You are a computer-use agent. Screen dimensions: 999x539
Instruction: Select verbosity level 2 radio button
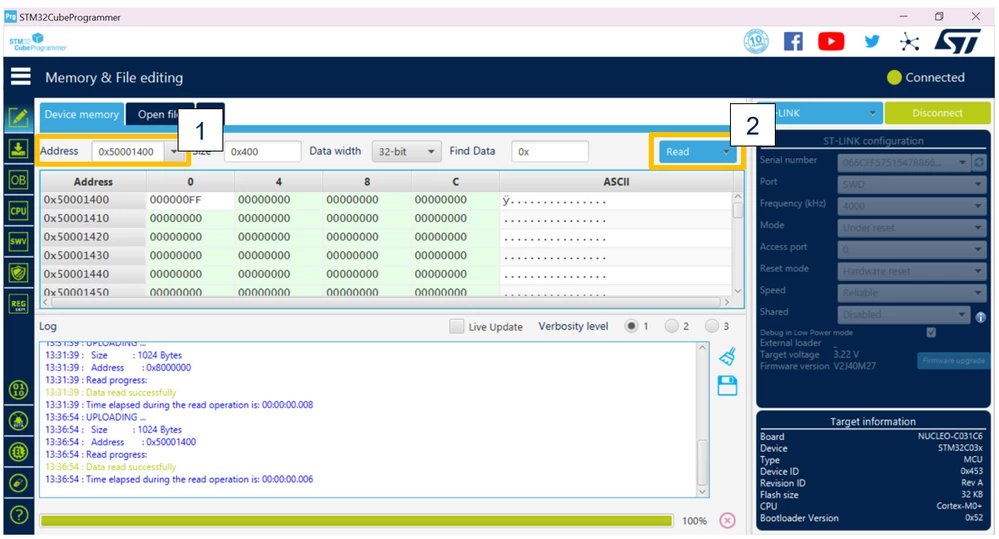click(x=671, y=326)
